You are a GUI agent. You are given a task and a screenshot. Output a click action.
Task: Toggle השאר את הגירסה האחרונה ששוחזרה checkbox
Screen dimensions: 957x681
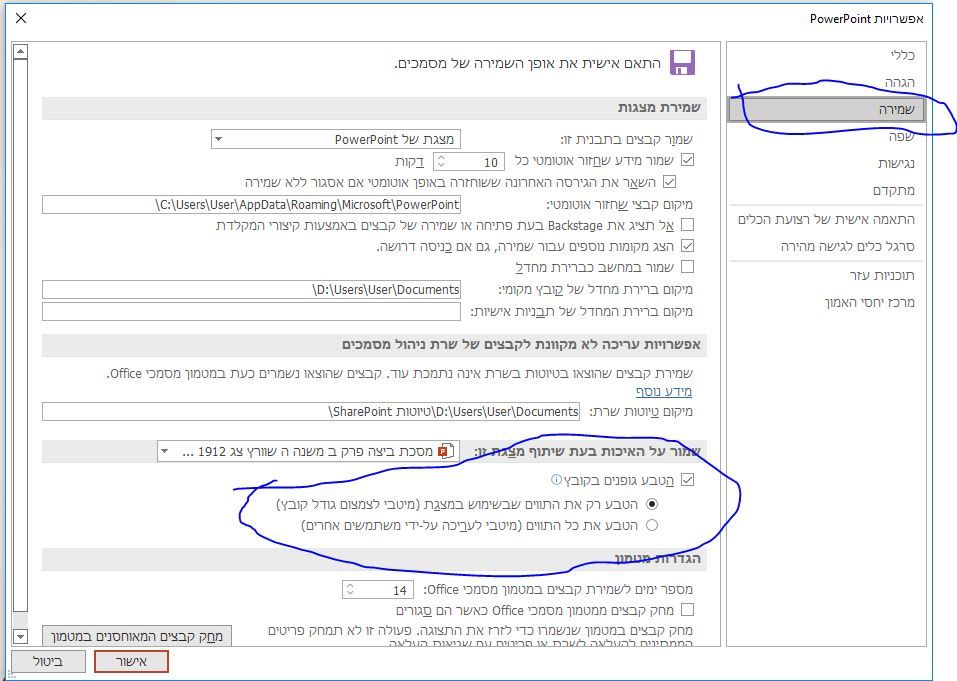(670, 182)
